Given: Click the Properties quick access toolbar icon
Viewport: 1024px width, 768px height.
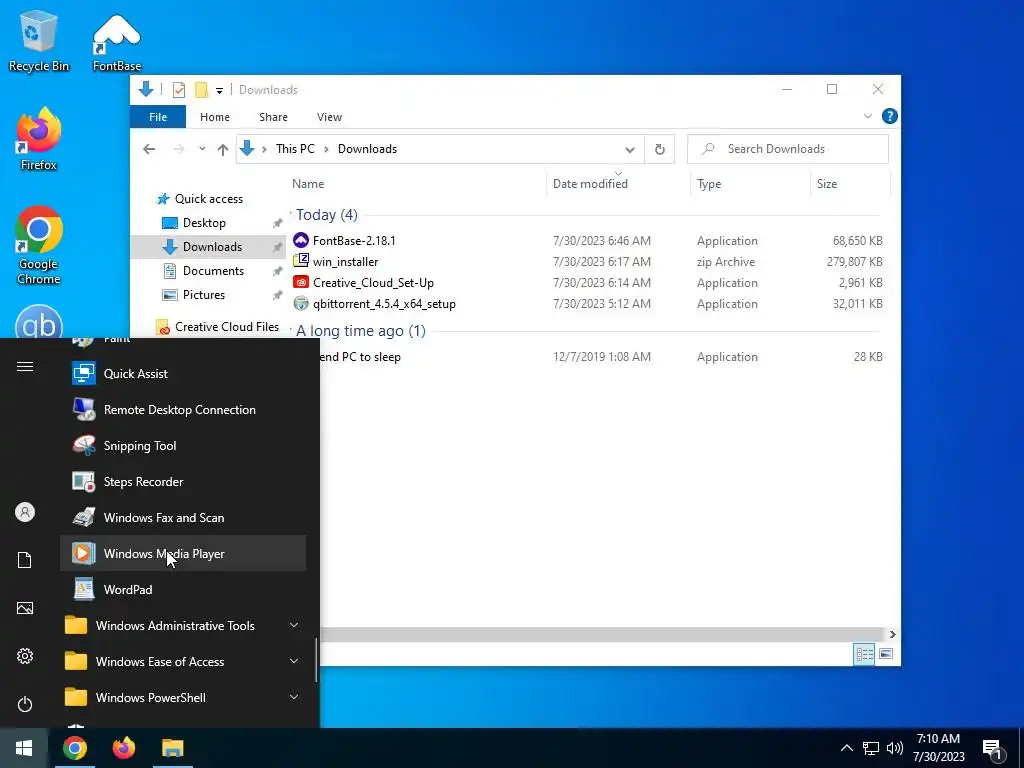Looking at the screenshot, I should pyautogui.click(x=178, y=90).
